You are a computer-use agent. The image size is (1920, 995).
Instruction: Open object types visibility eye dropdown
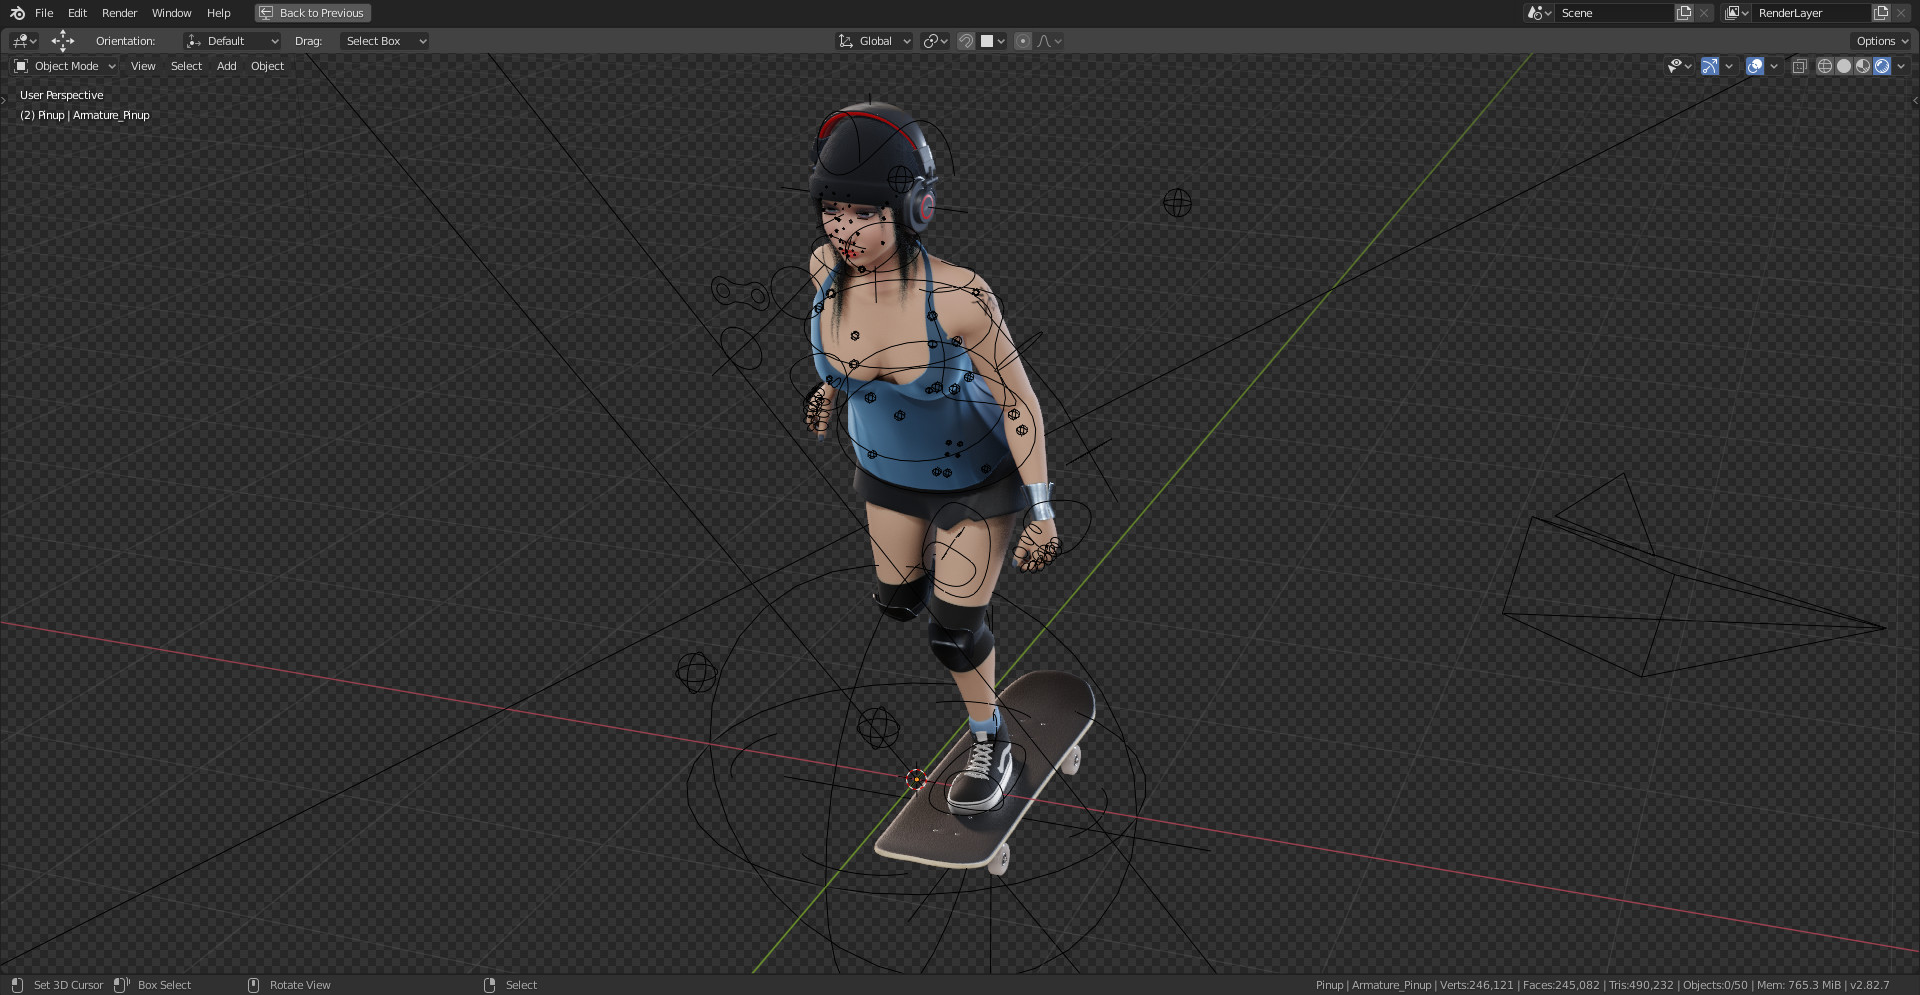1679,66
